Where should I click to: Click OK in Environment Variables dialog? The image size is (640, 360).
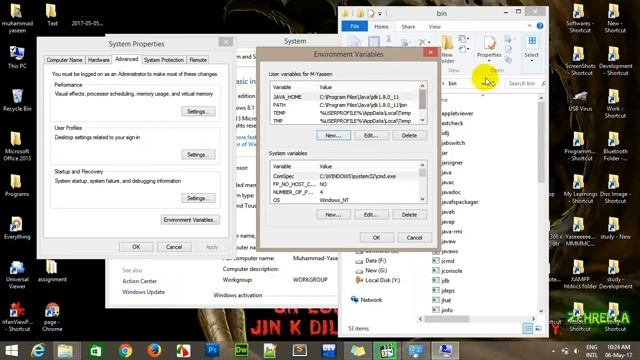click(376, 238)
